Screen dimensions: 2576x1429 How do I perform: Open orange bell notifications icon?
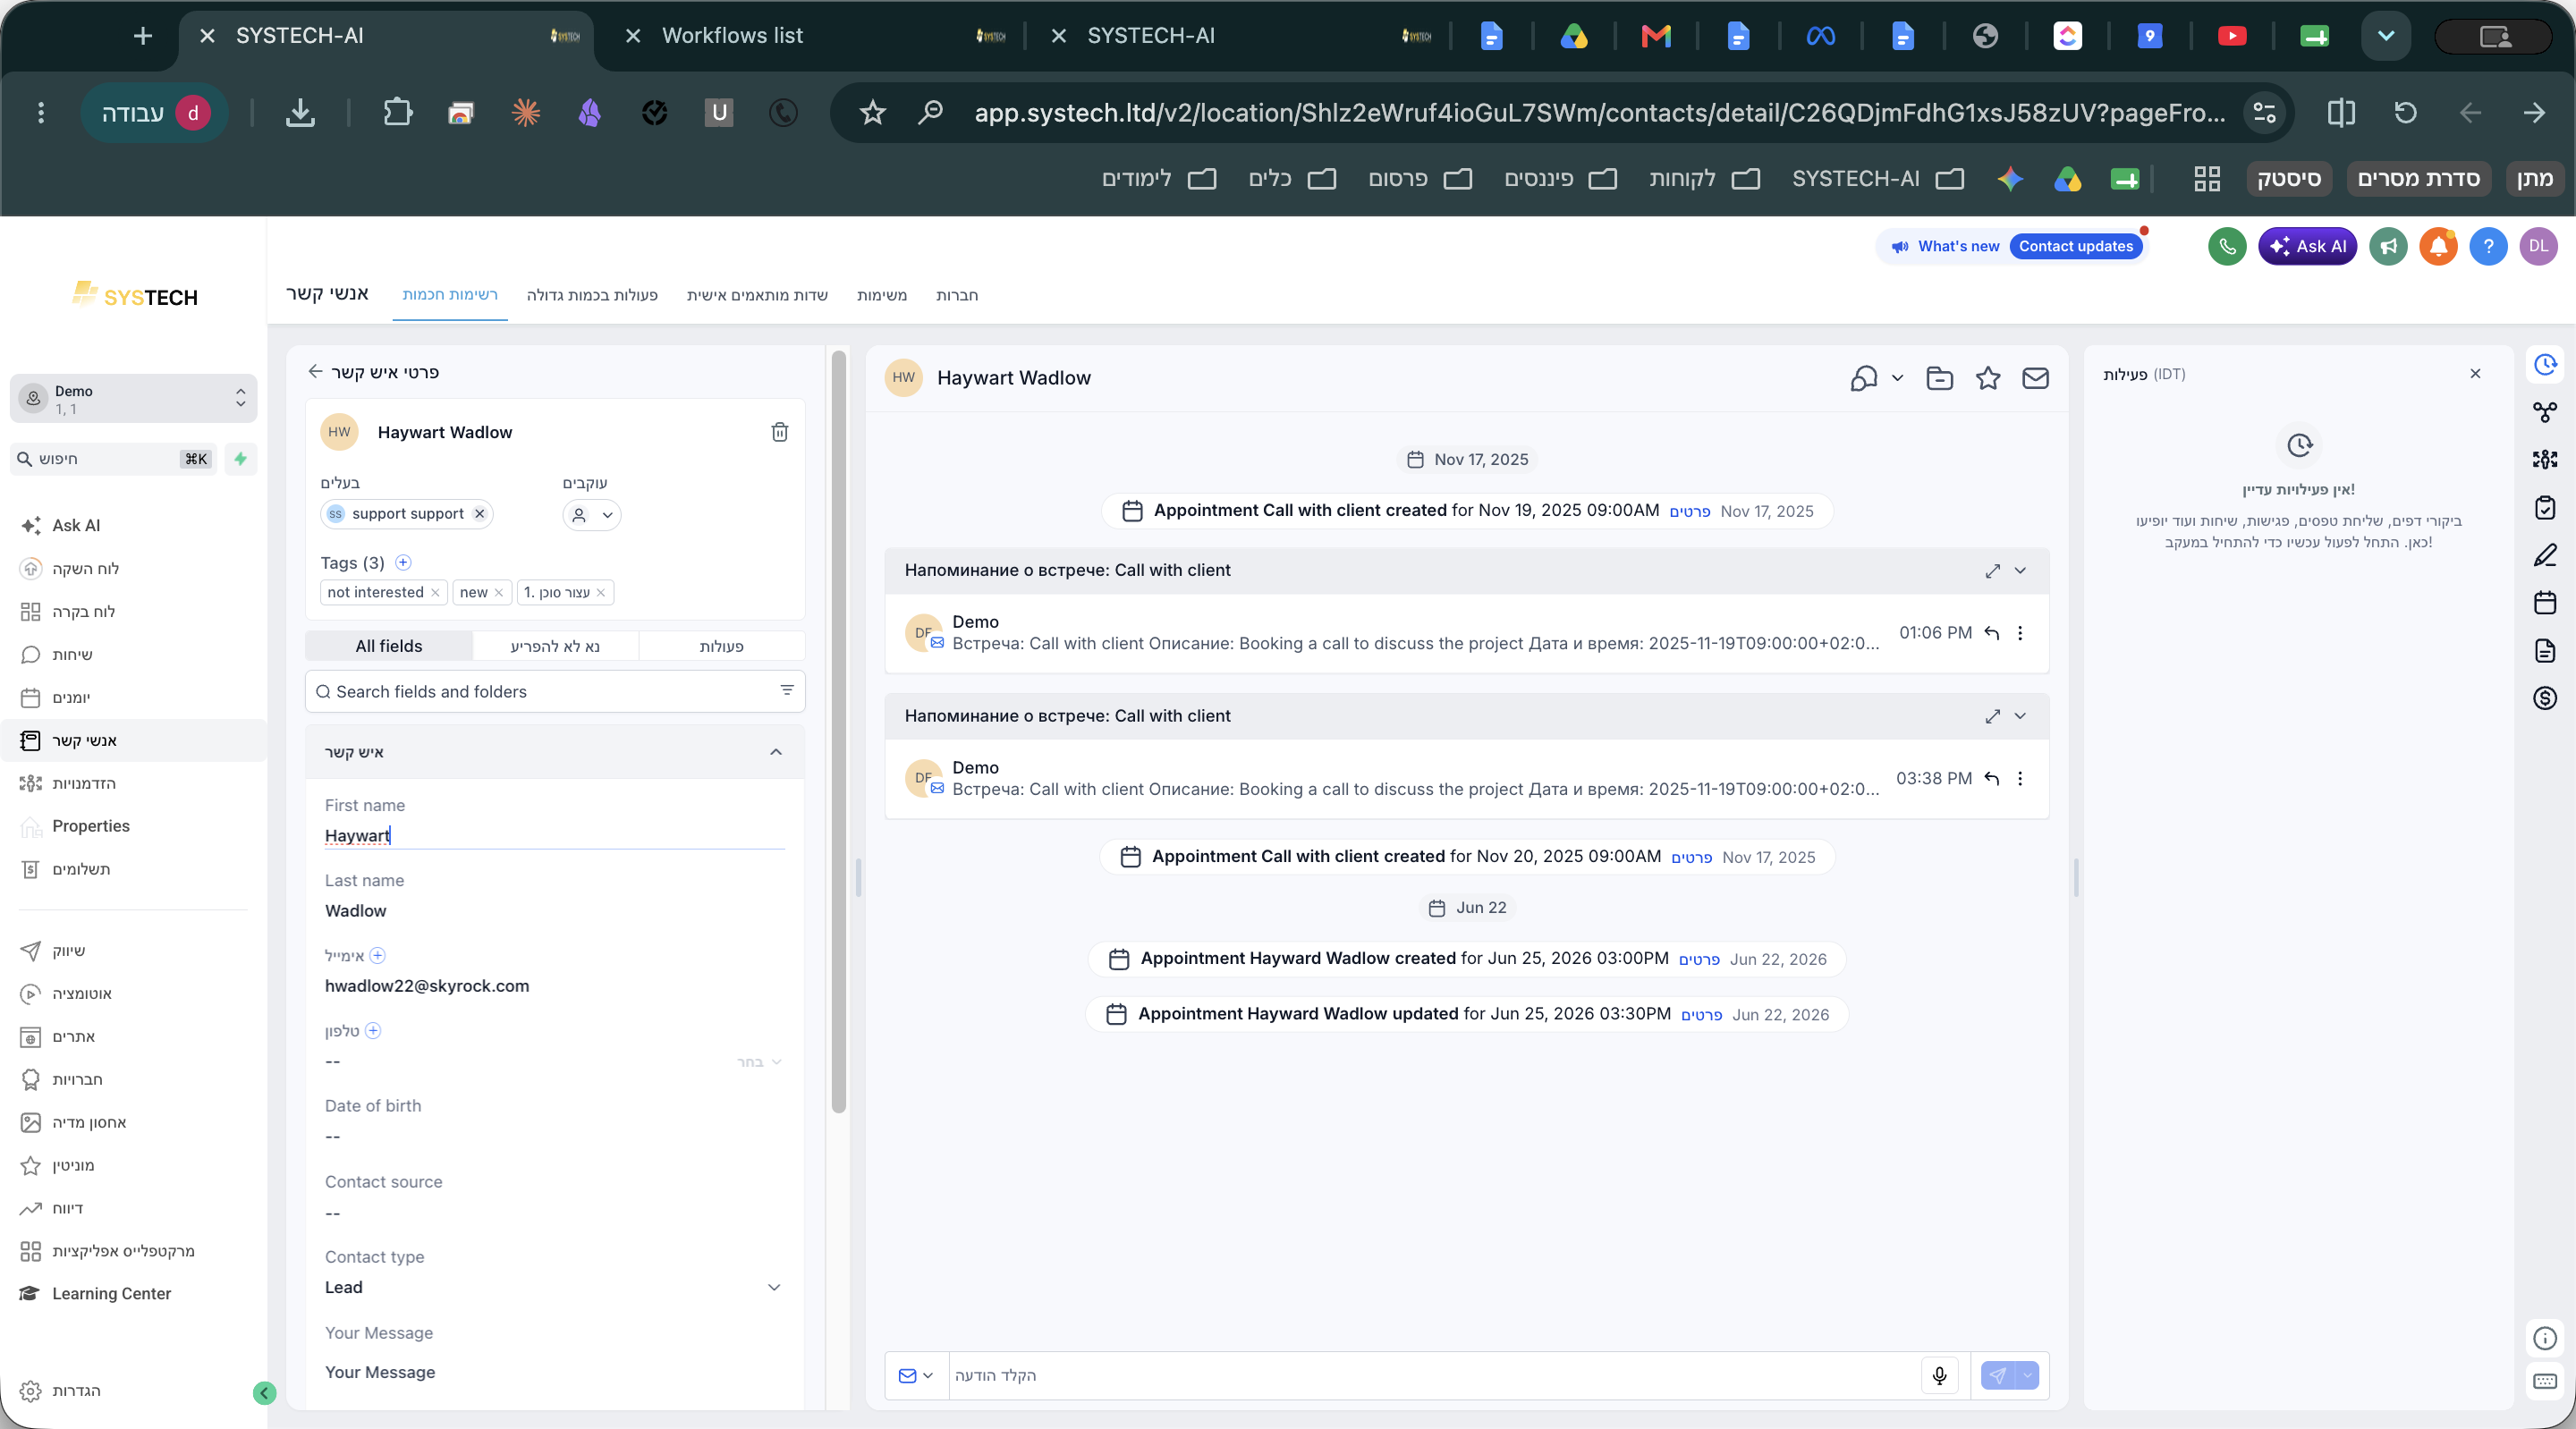click(2438, 246)
